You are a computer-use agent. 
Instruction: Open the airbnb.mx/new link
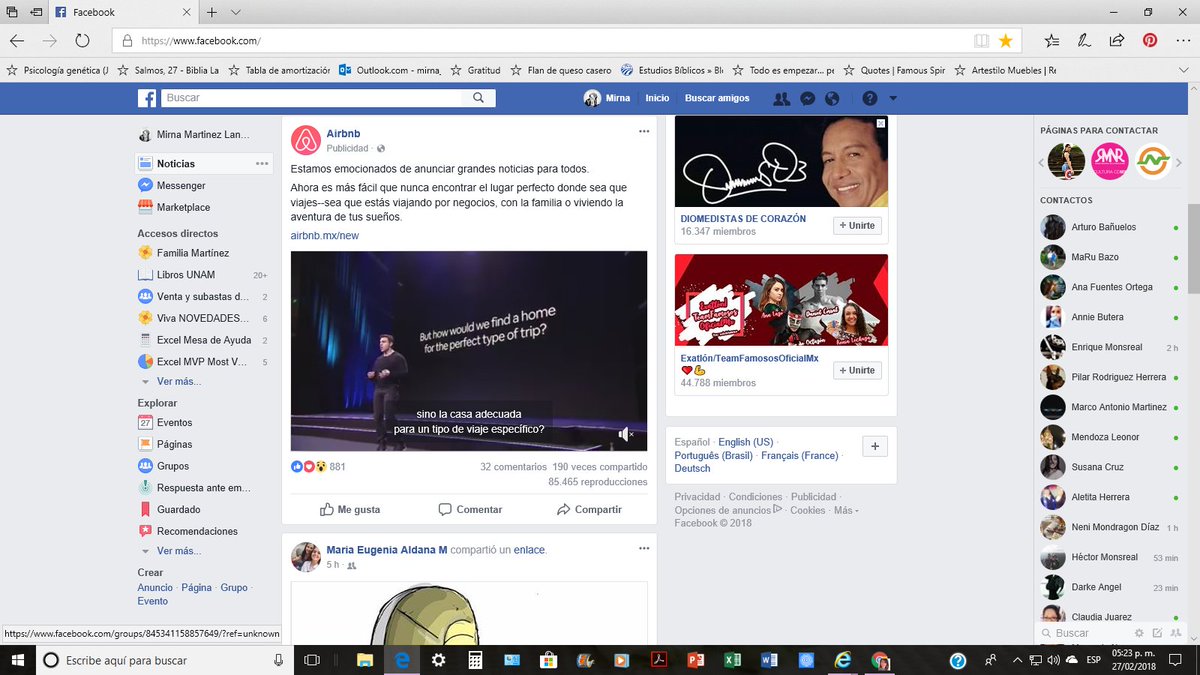(x=324, y=236)
